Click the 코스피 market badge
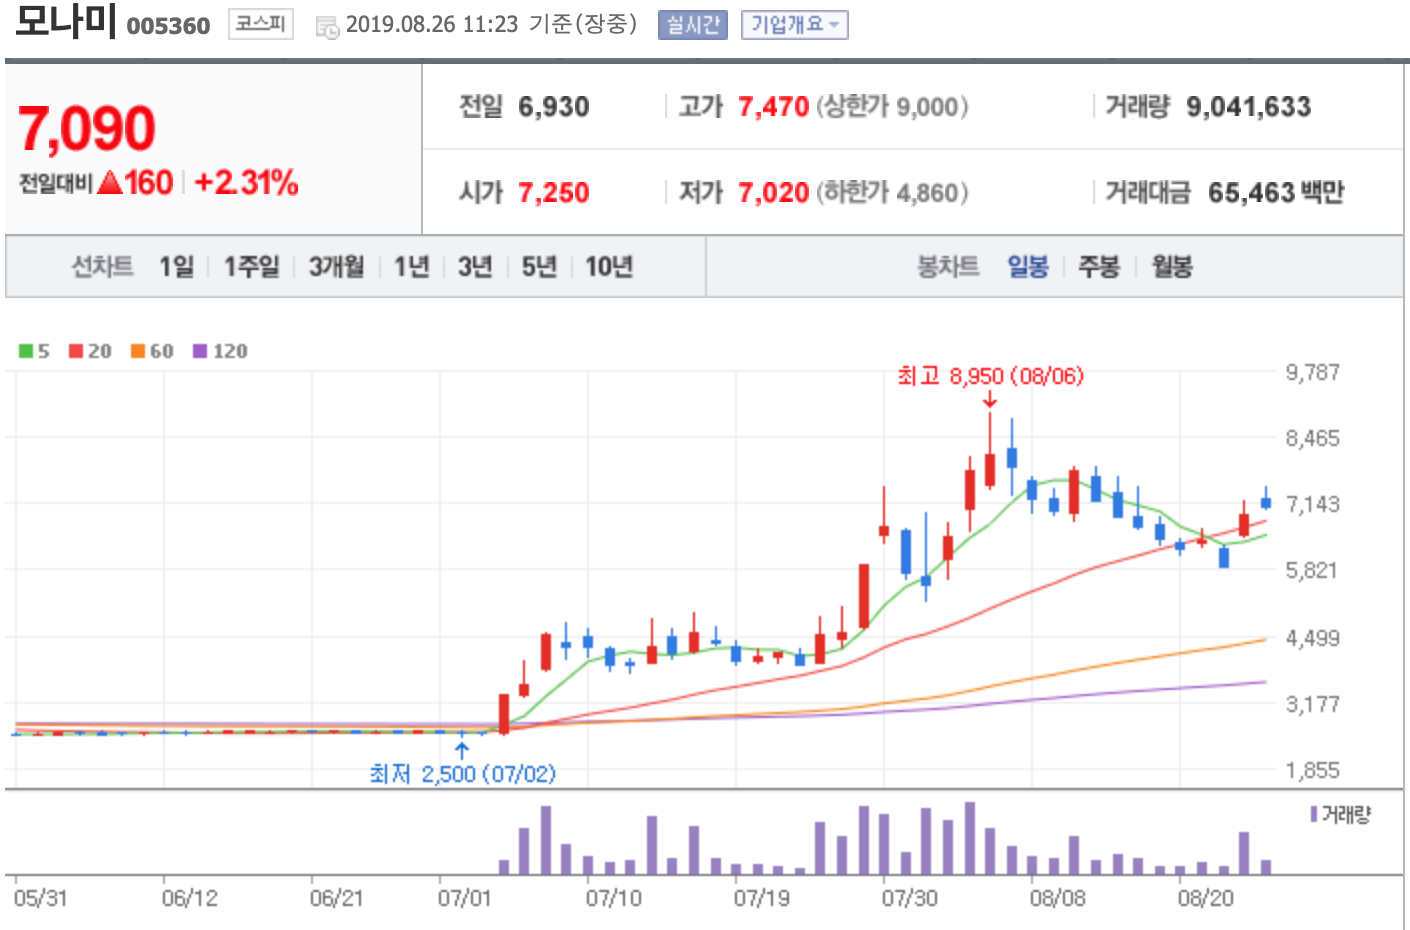Screen dimensions: 1410x930 pos(260,24)
